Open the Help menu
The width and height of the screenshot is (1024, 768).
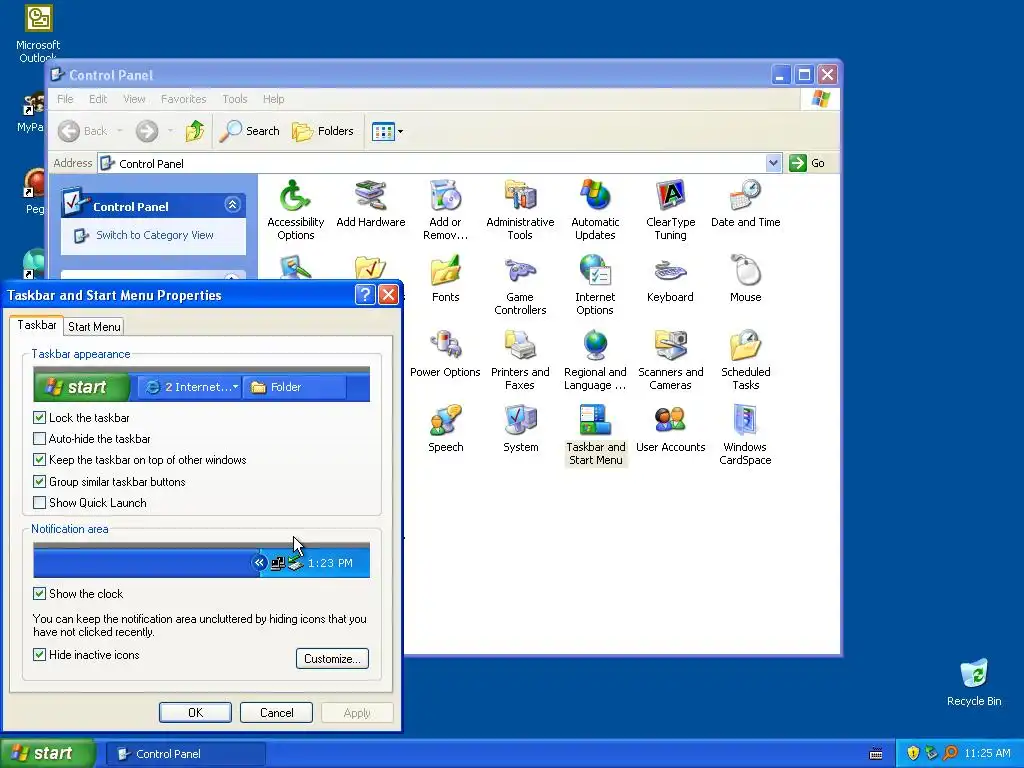(x=274, y=99)
